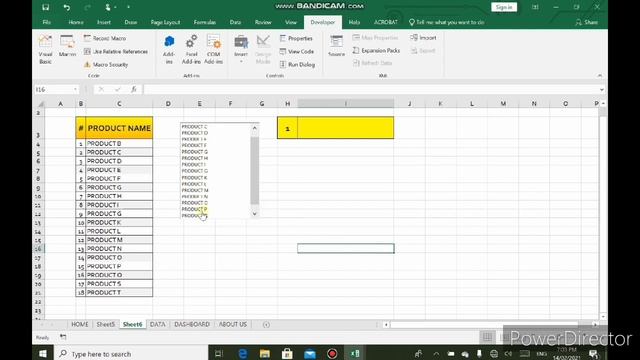
Task: Open the ABOUT US sheet tab
Action: click(233, 324)
